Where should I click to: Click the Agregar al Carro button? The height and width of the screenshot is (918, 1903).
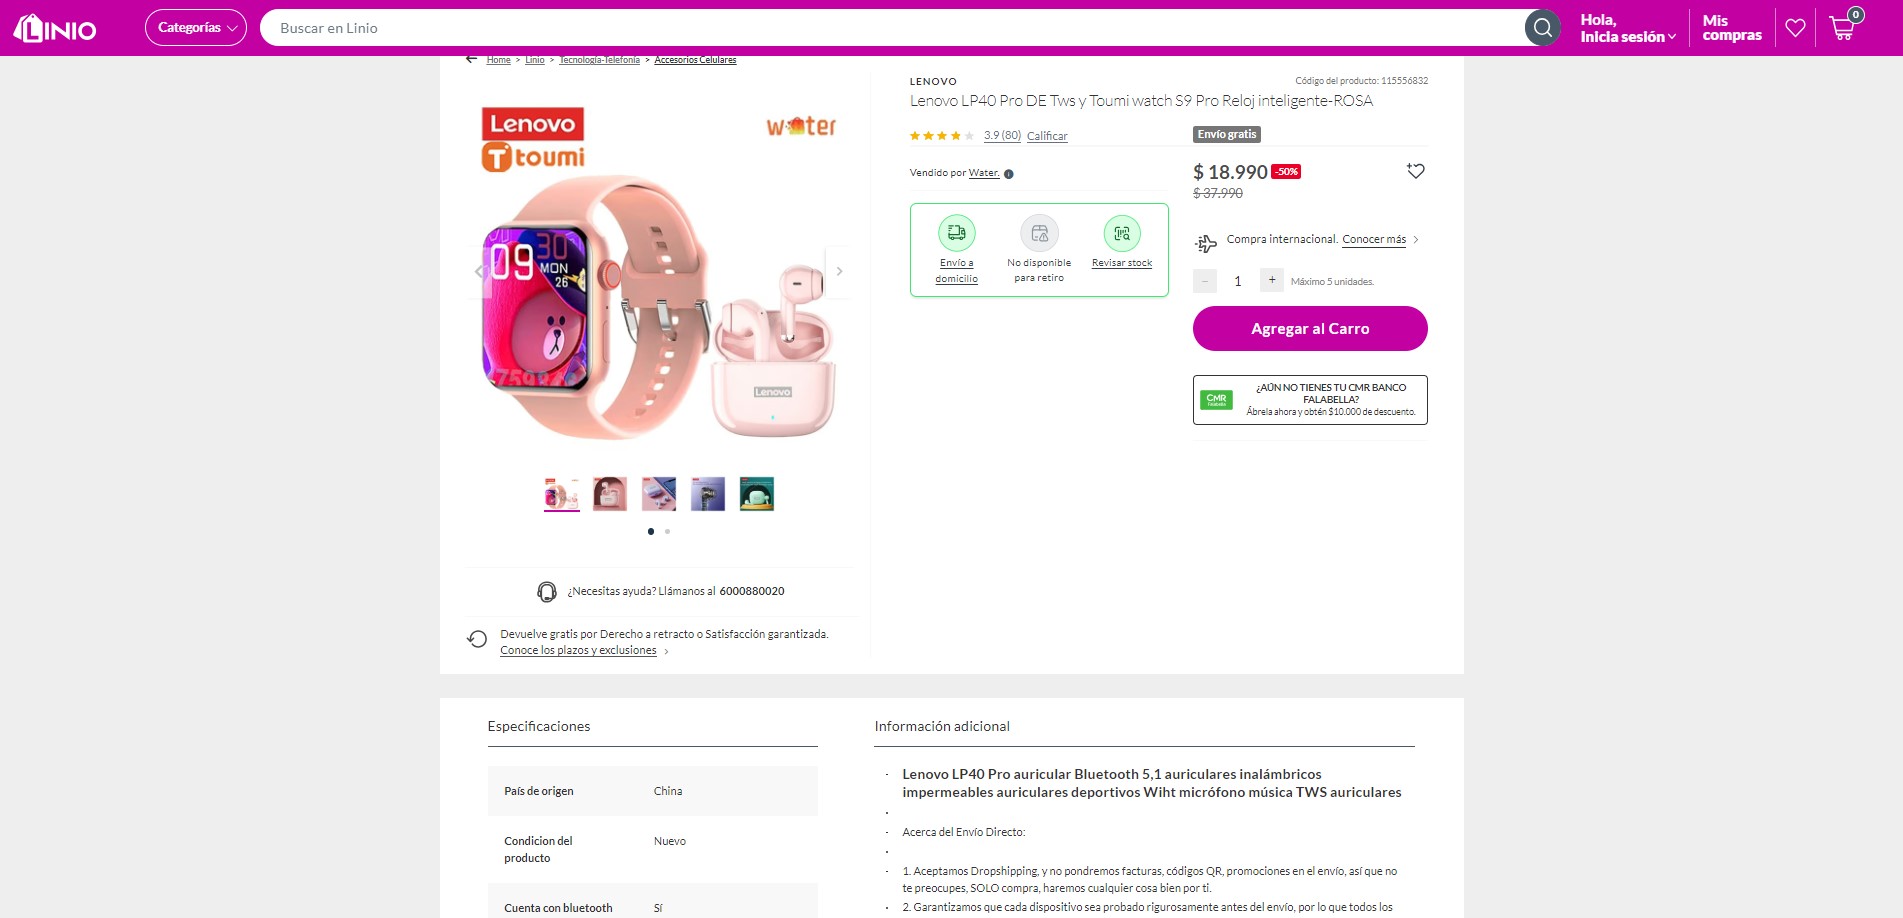coord(1310,328)
